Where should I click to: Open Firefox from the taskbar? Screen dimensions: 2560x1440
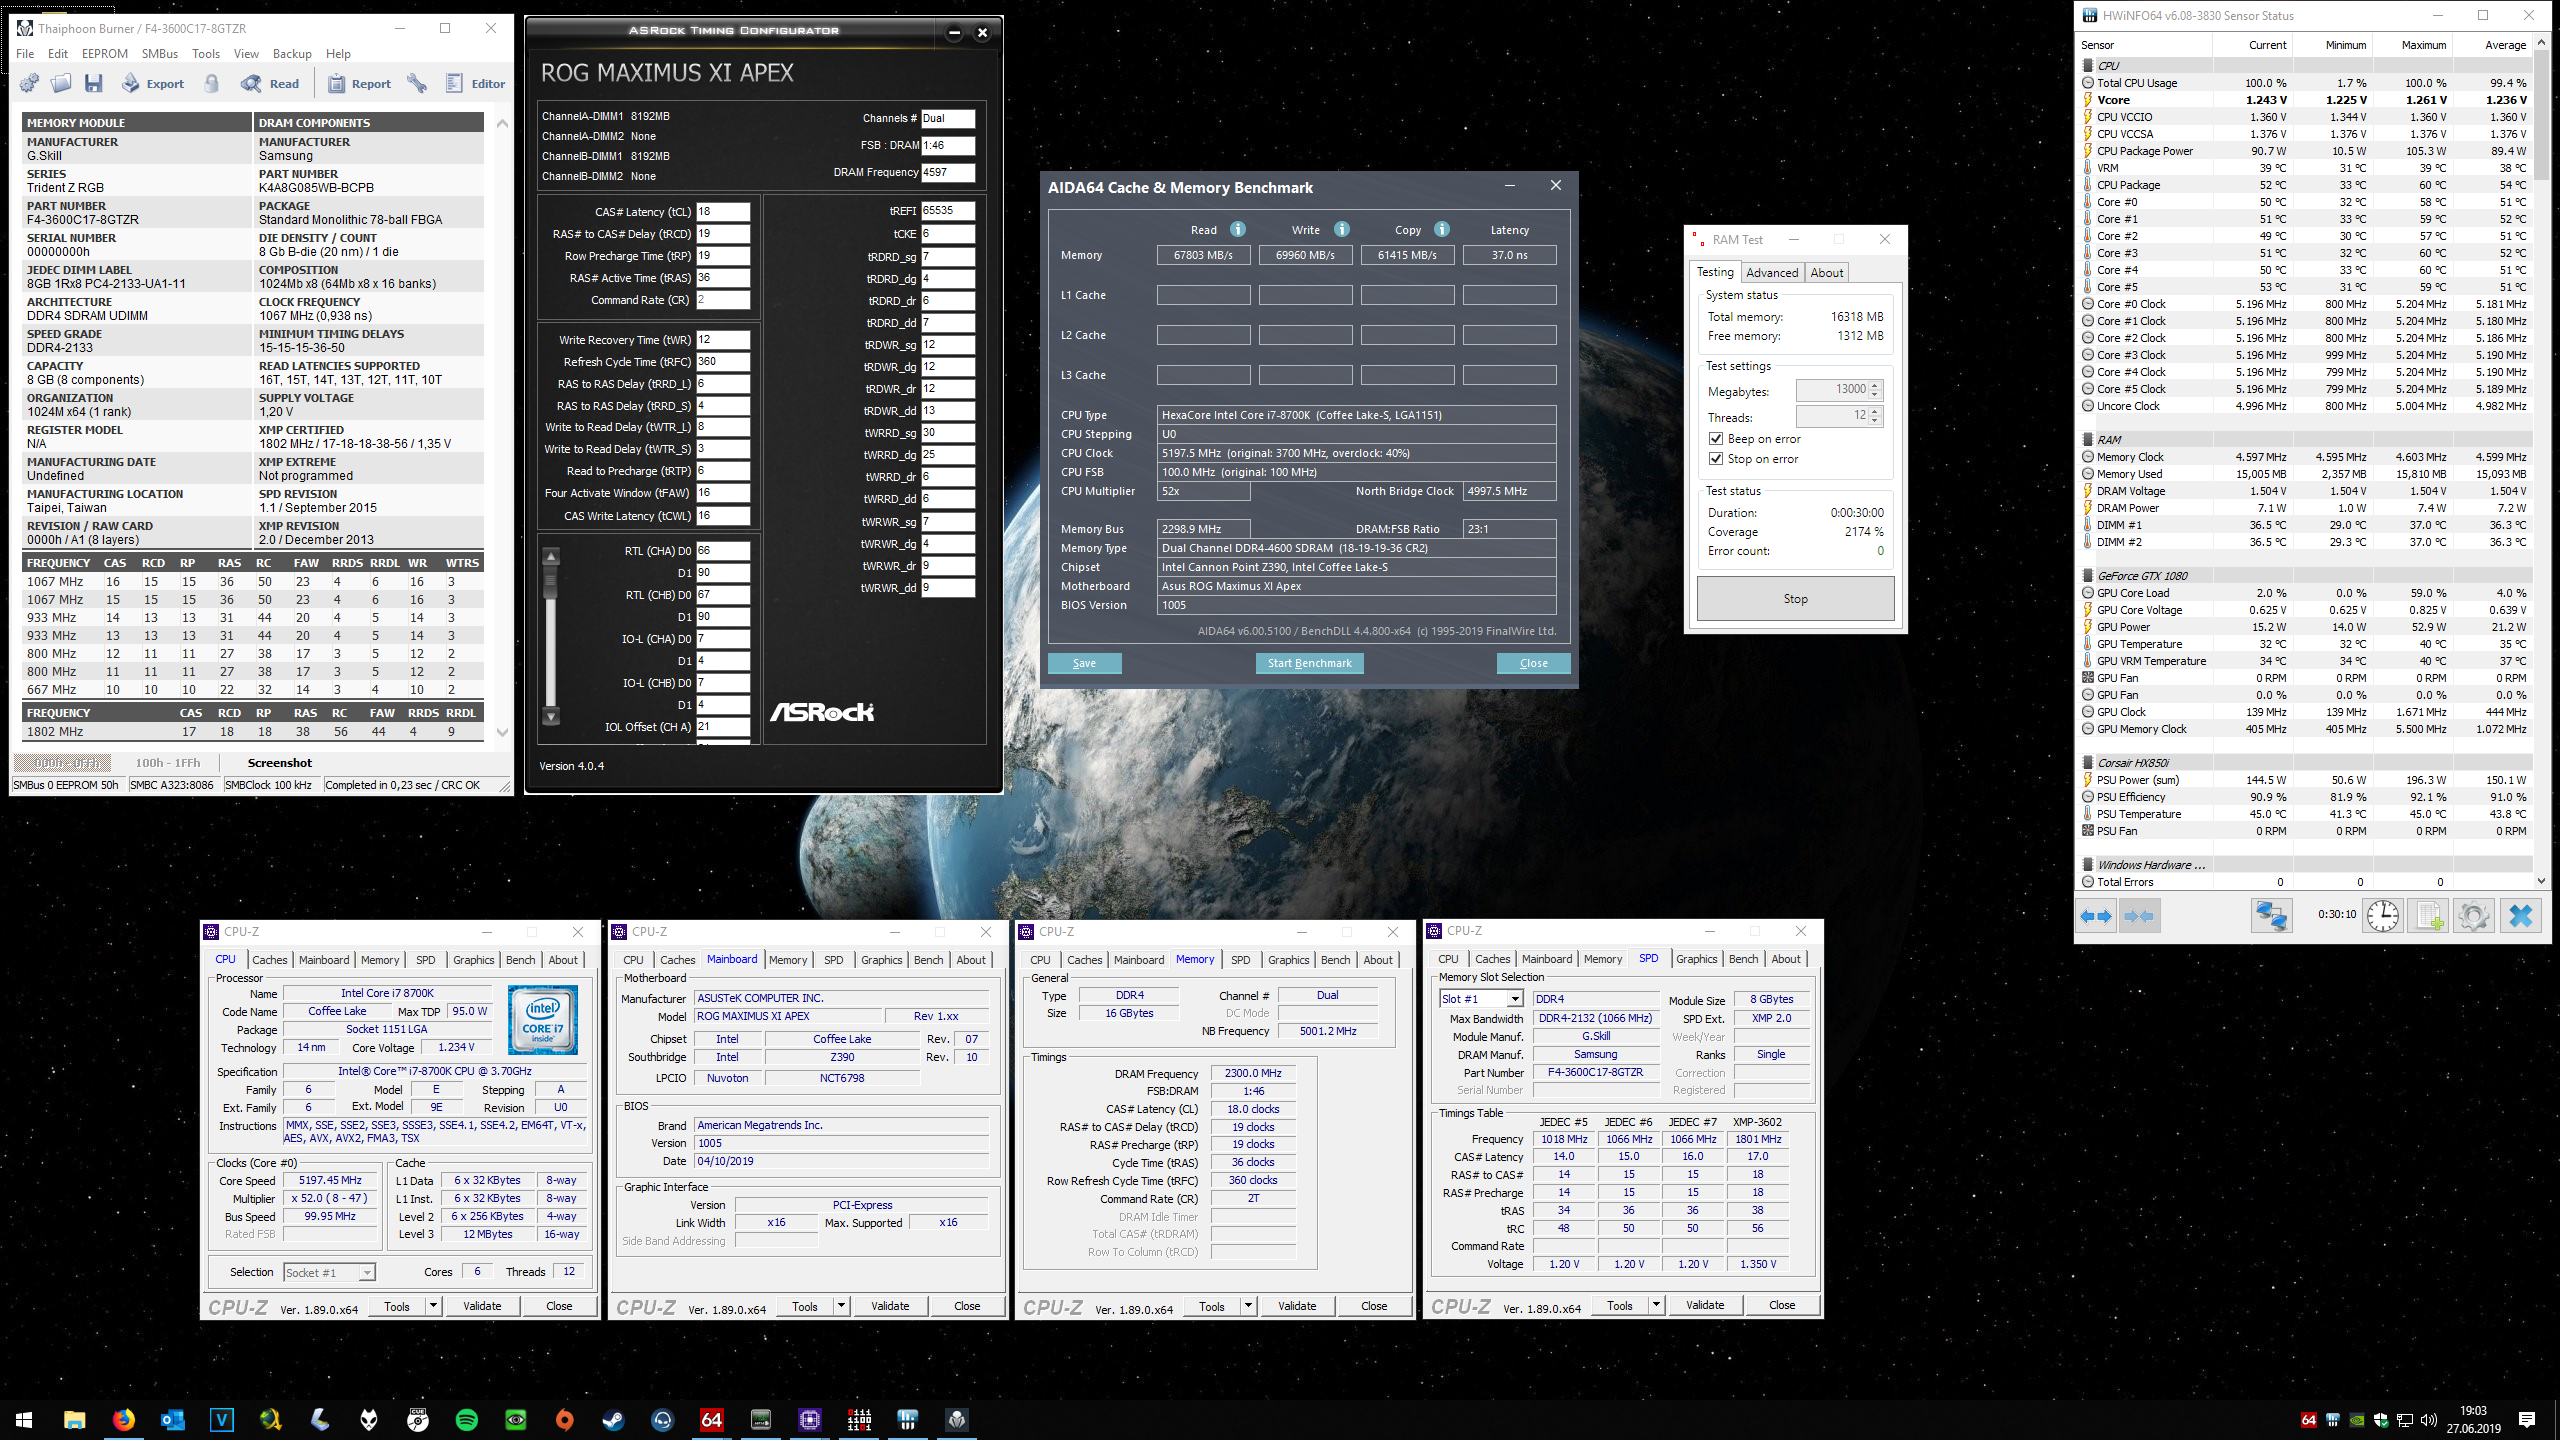pos(123,1419)
